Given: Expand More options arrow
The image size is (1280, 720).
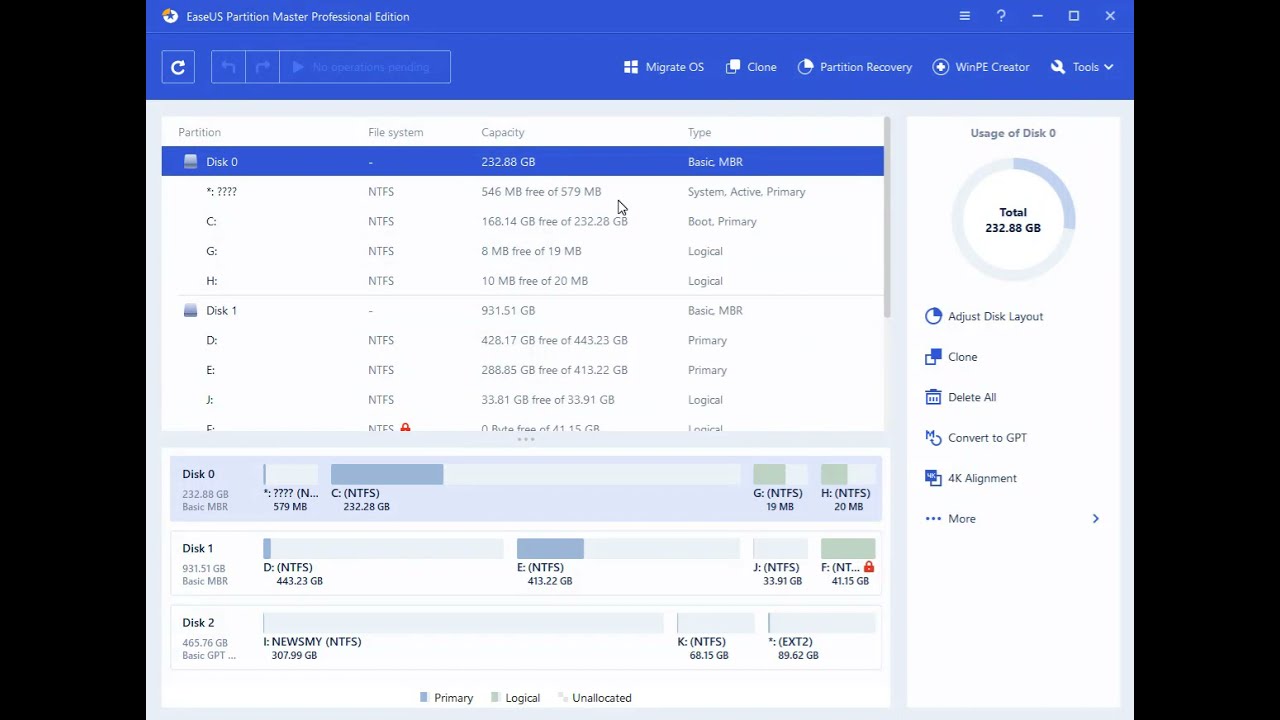Looking at the screenshot, I should pyautogui.click(x=1095, y=518).
